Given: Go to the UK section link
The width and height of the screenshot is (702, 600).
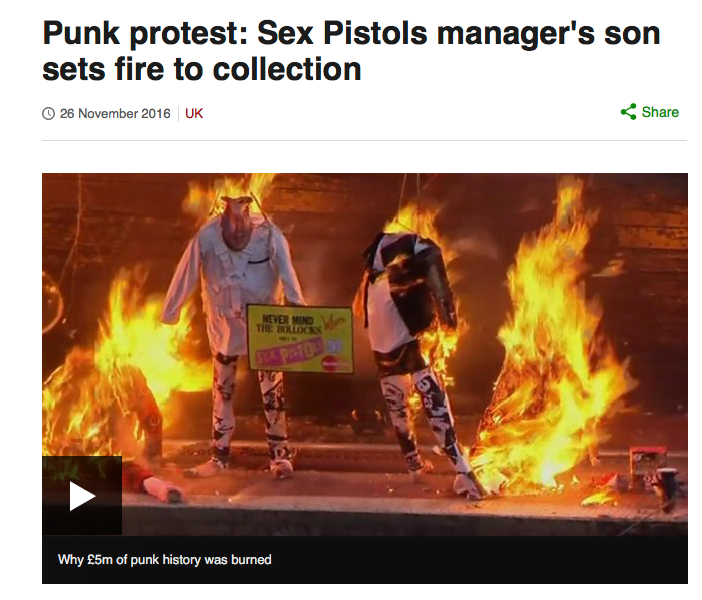Looking at the screenshot, I should click(194, 114).
